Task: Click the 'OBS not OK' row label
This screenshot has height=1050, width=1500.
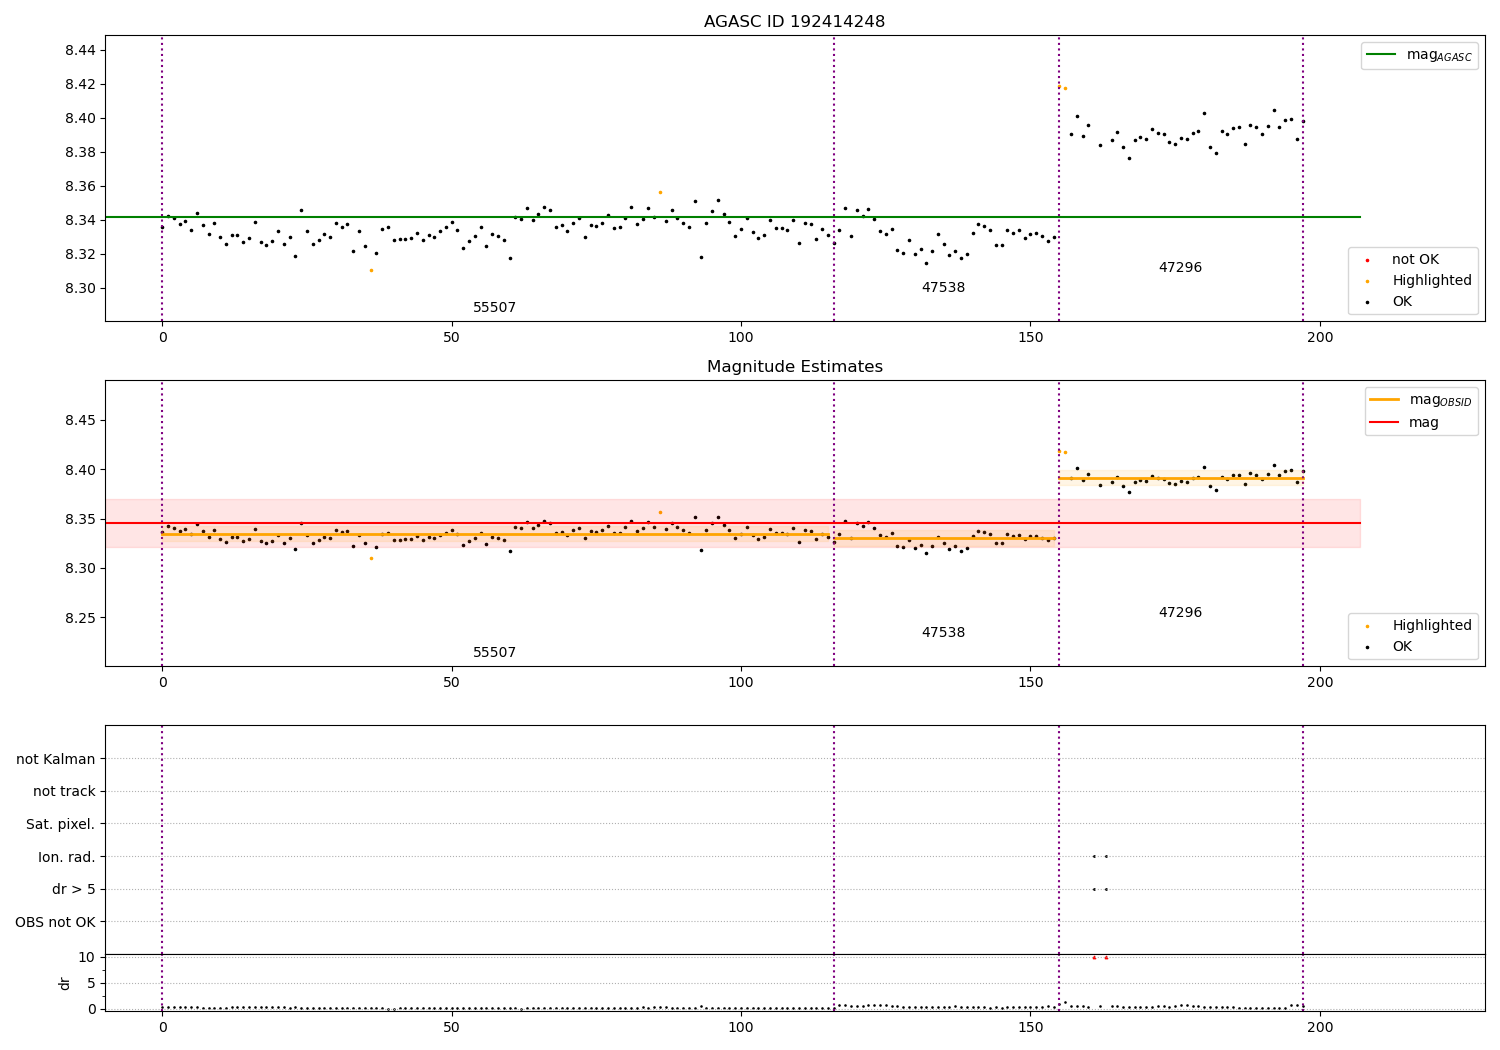Action: (55, 923)
